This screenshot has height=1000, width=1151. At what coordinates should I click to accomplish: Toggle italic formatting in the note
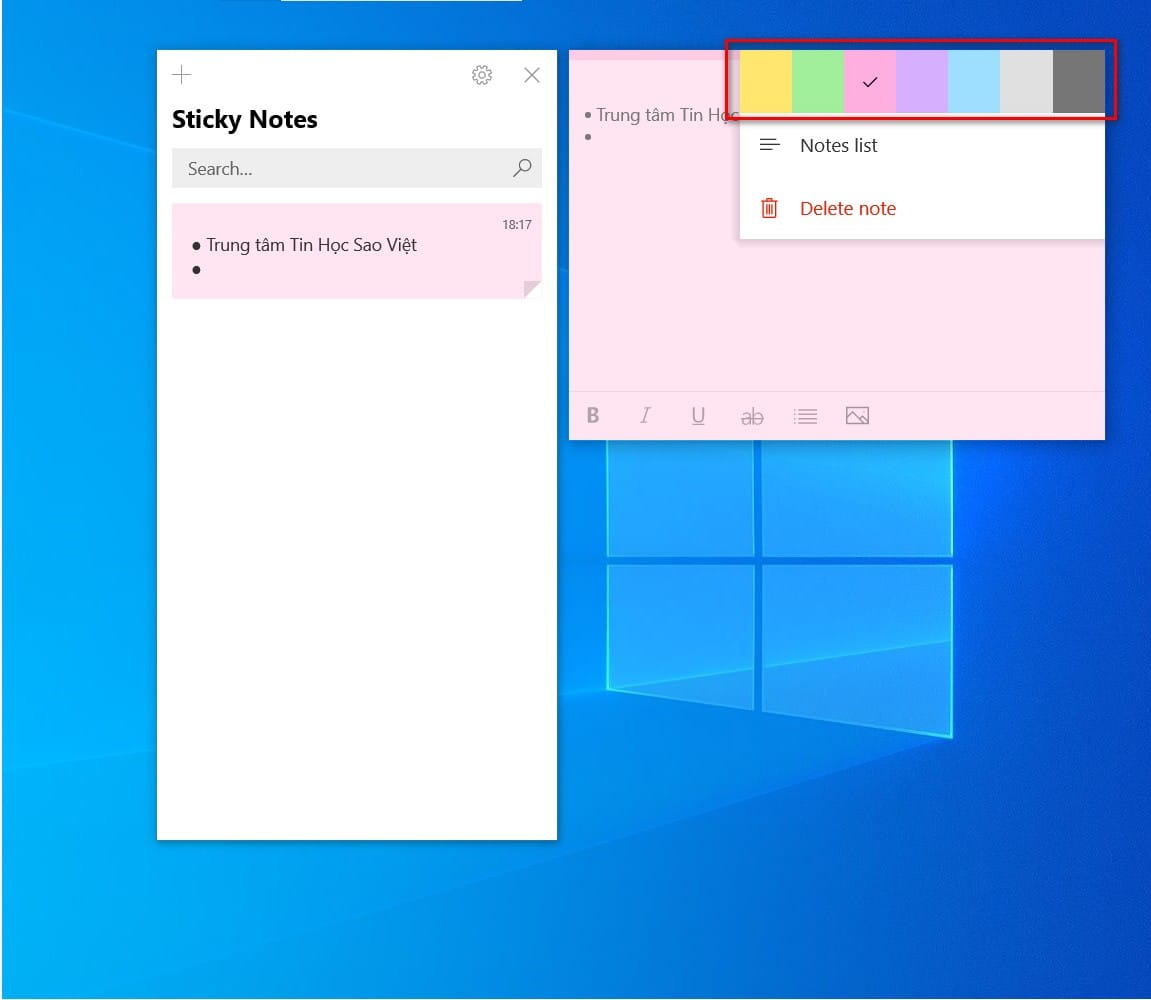(645, 416)
